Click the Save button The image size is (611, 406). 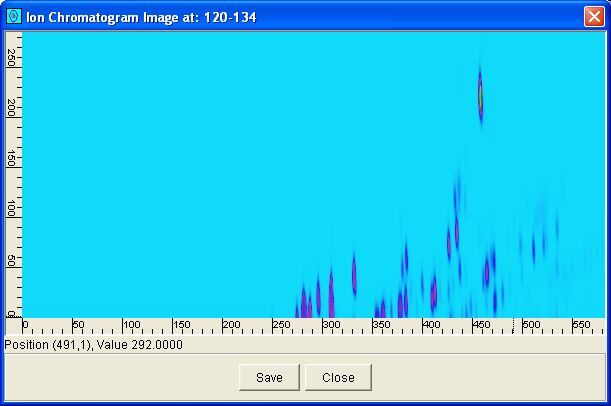coord(269,377)
